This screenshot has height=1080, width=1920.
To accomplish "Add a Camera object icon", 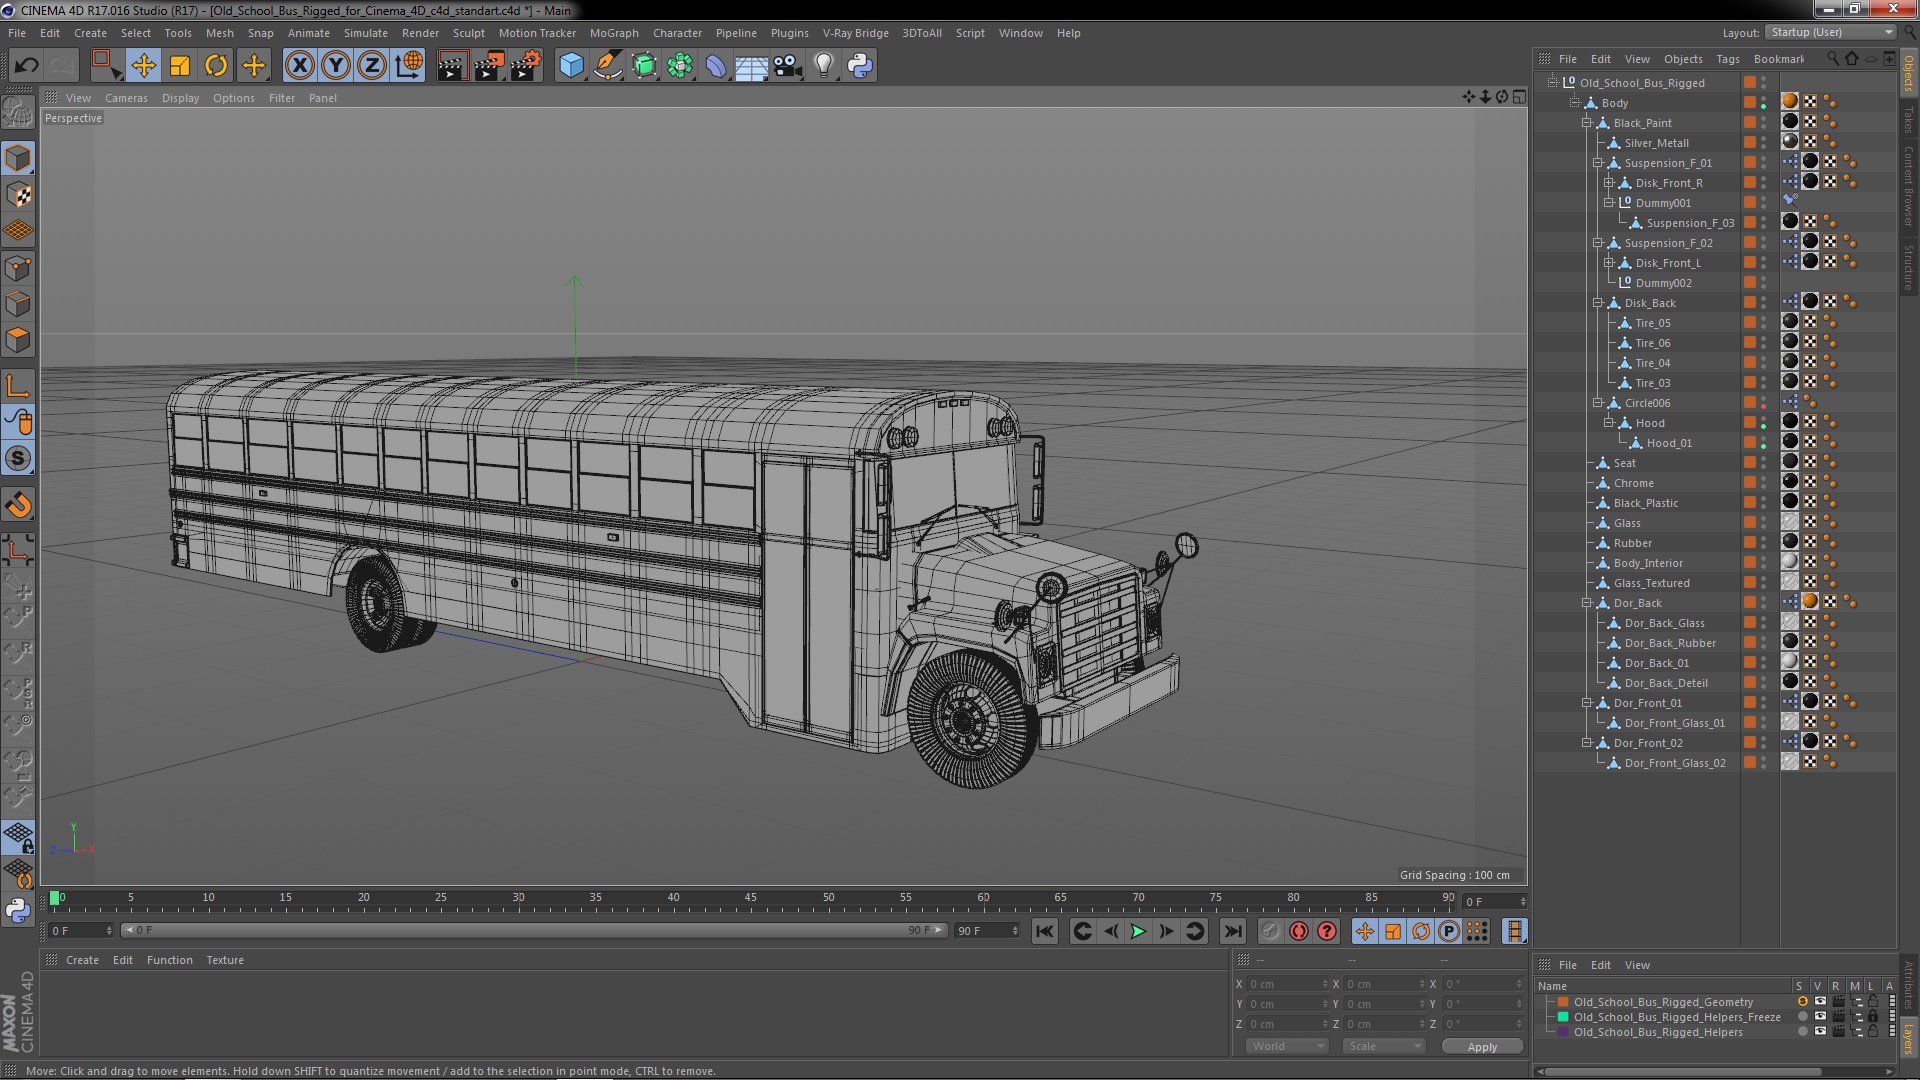I will pyautogui.click(x=787, y=66).
